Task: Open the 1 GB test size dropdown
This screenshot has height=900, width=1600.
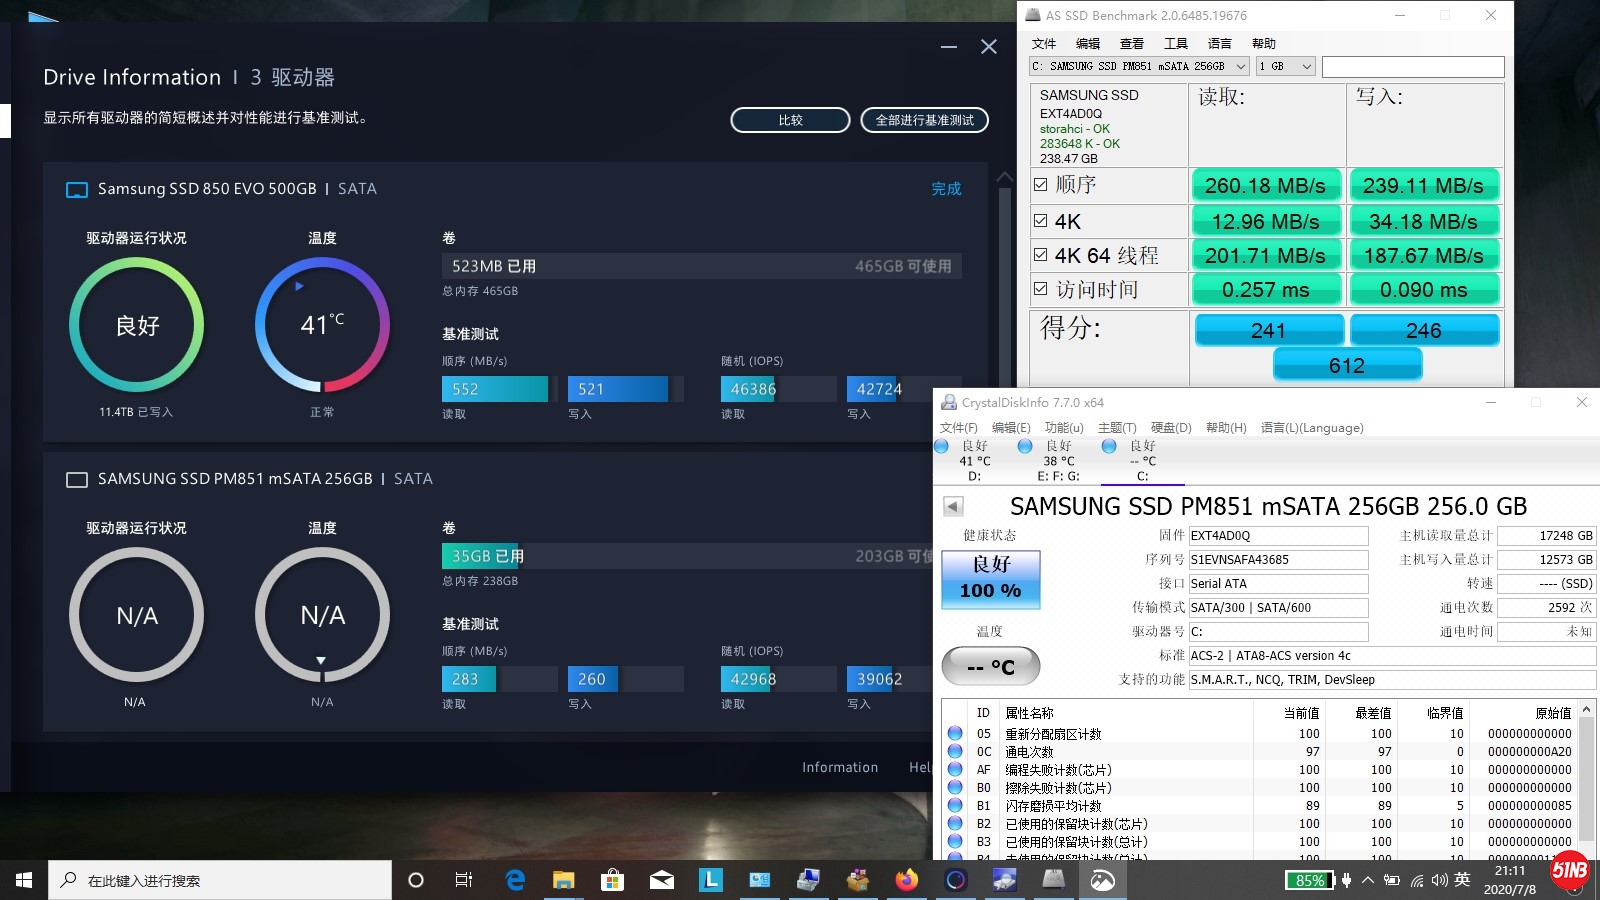Action: (x=1285, y=66)
